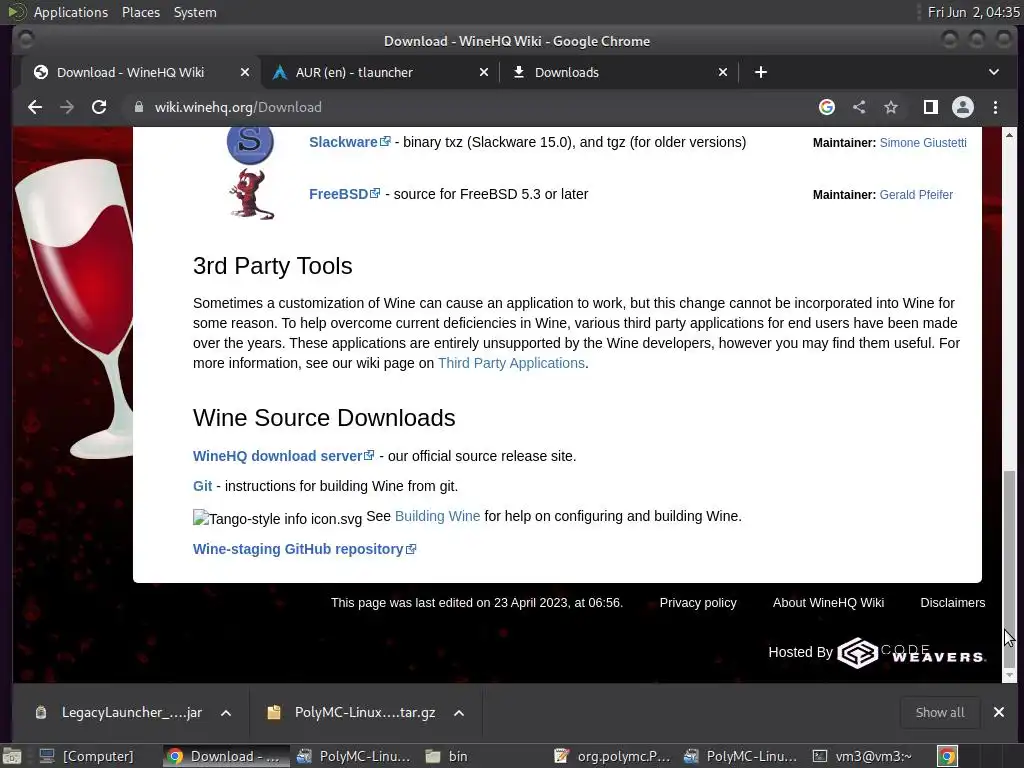Open the Disclaimers link
This screenshot has height=768, width=1024.
click(x=952, y=603)
